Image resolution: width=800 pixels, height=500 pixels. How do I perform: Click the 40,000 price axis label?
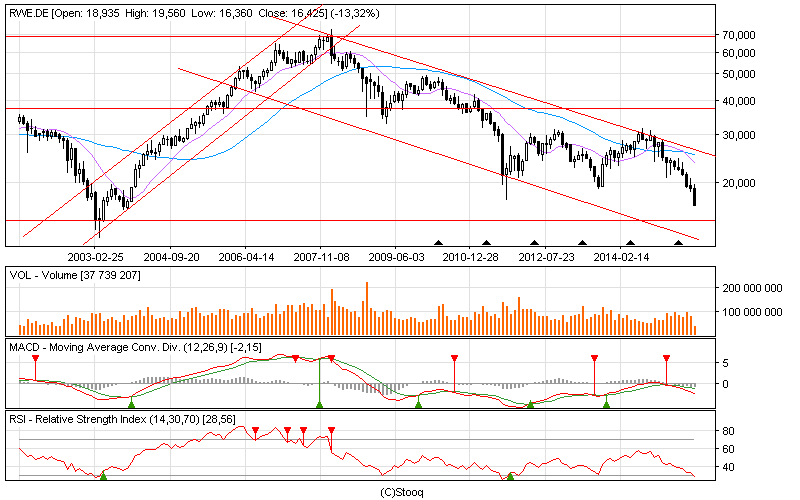tap(739, 101)
